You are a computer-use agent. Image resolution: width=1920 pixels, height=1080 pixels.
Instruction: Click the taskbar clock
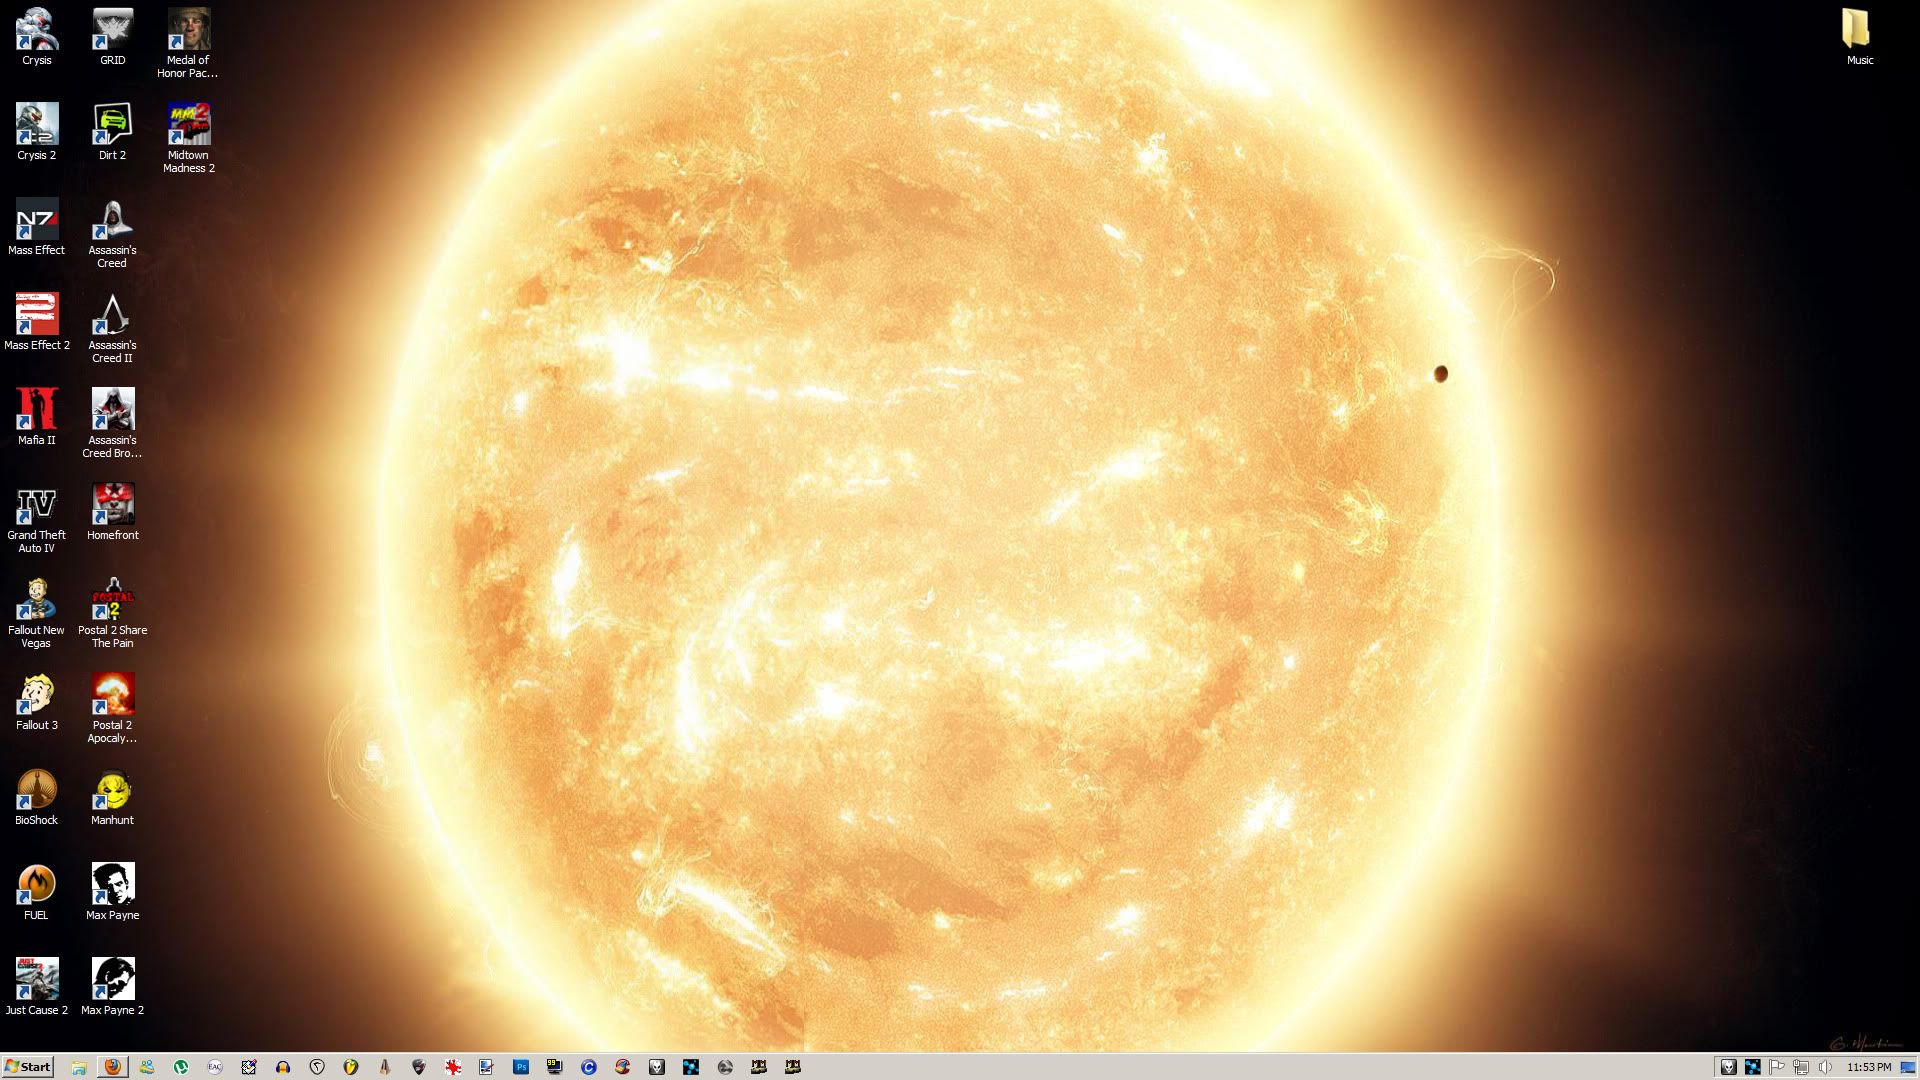point(1868,1067)
